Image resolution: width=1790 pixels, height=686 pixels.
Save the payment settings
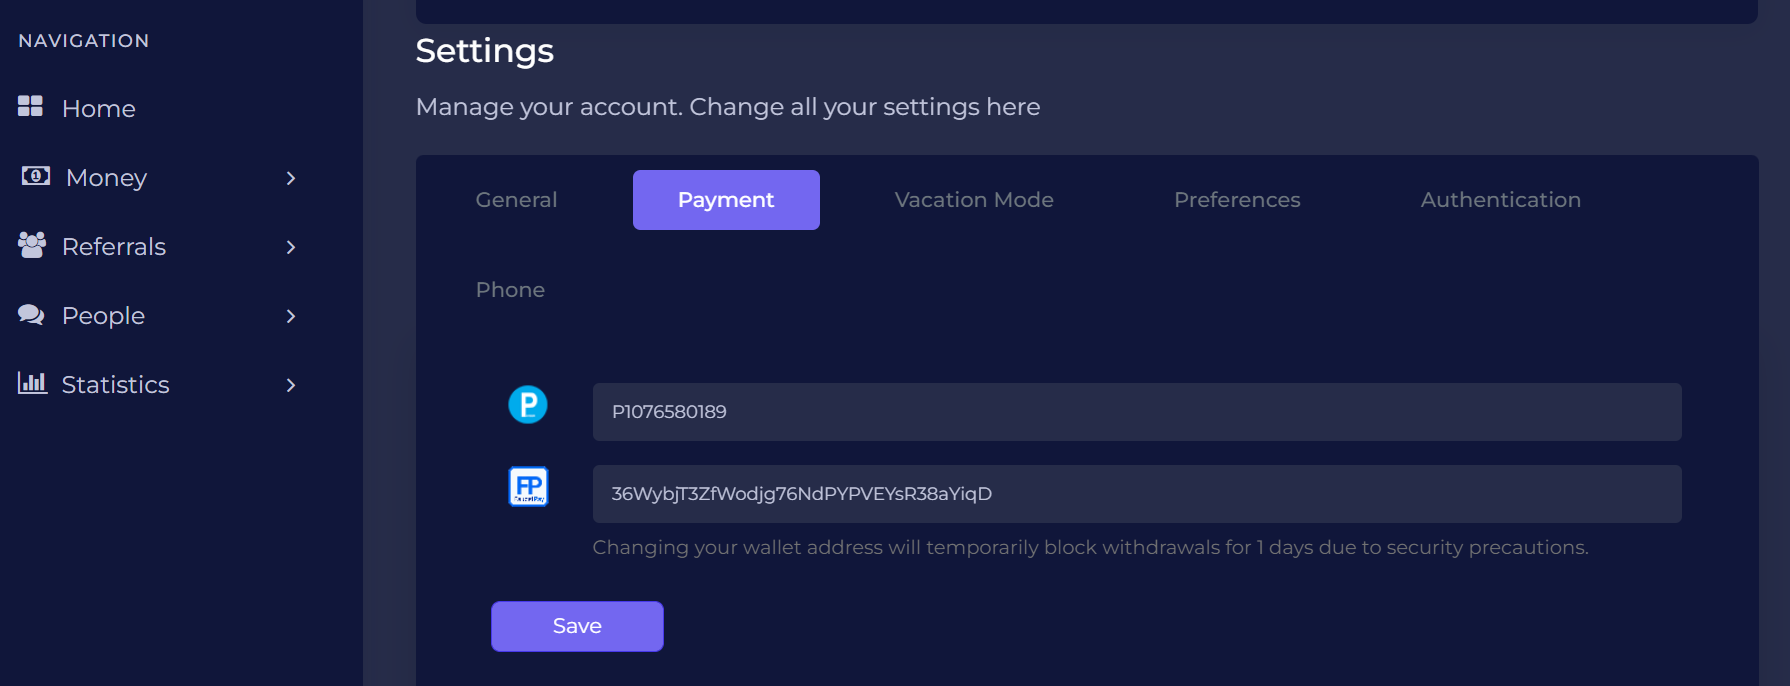point(577,626)
